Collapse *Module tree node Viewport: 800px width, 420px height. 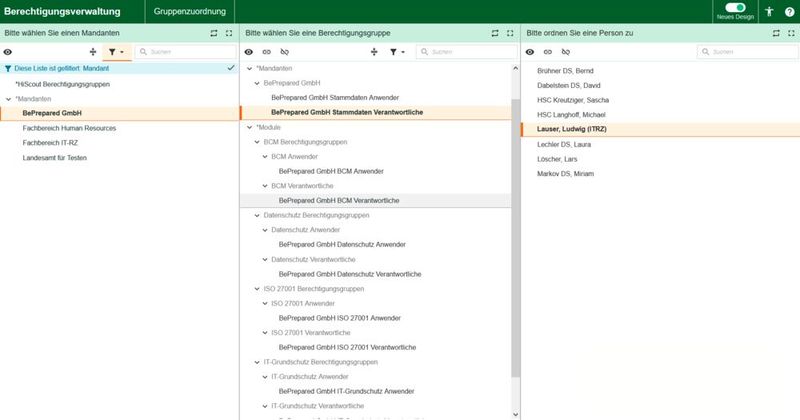click(x=249, y=128)
